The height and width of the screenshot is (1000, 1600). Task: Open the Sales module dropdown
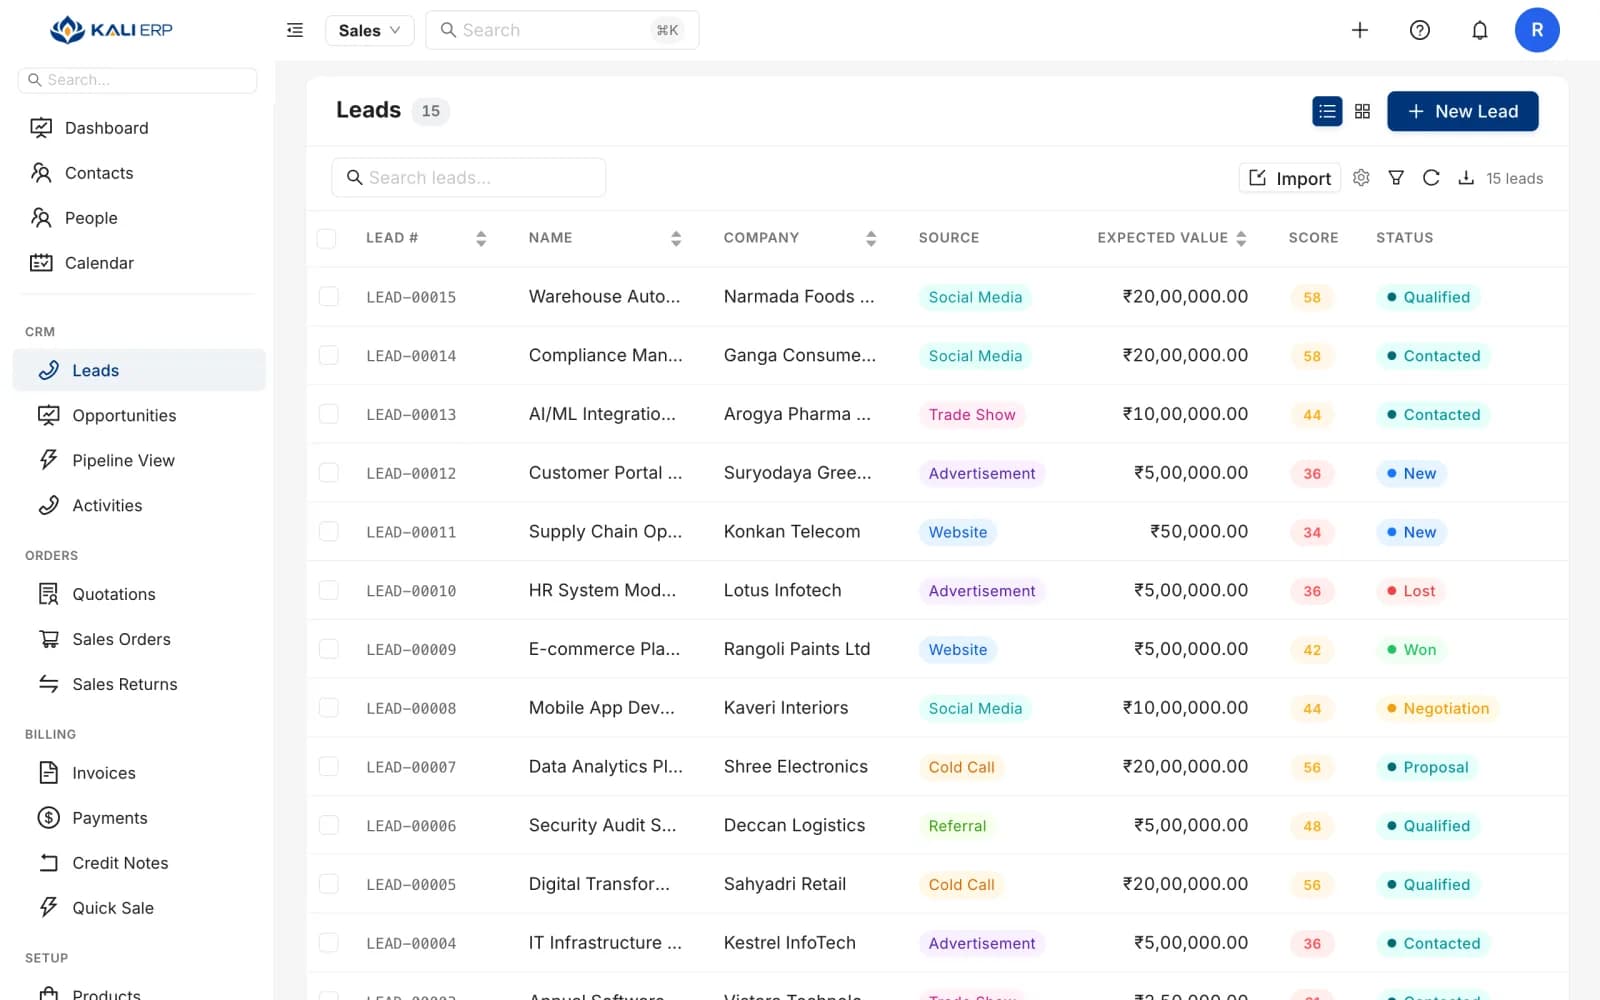click(369, 30)
